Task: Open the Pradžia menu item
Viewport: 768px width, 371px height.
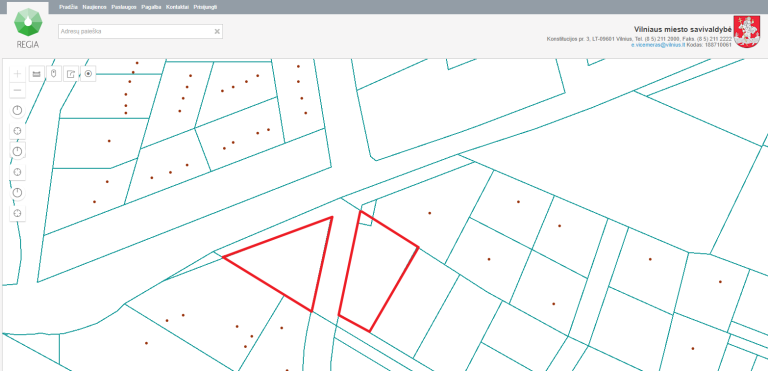Action: 69,7
